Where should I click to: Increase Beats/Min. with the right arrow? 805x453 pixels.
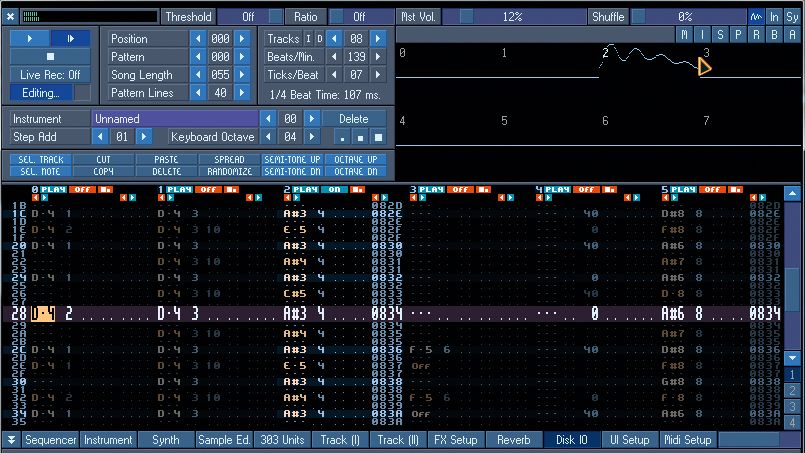click(380, 57)
